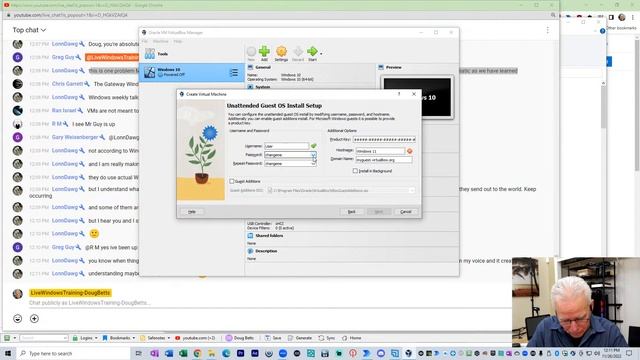Click the plus icon below chat input
The height and width of the screenshot is (360, 640).
point(34,318)
